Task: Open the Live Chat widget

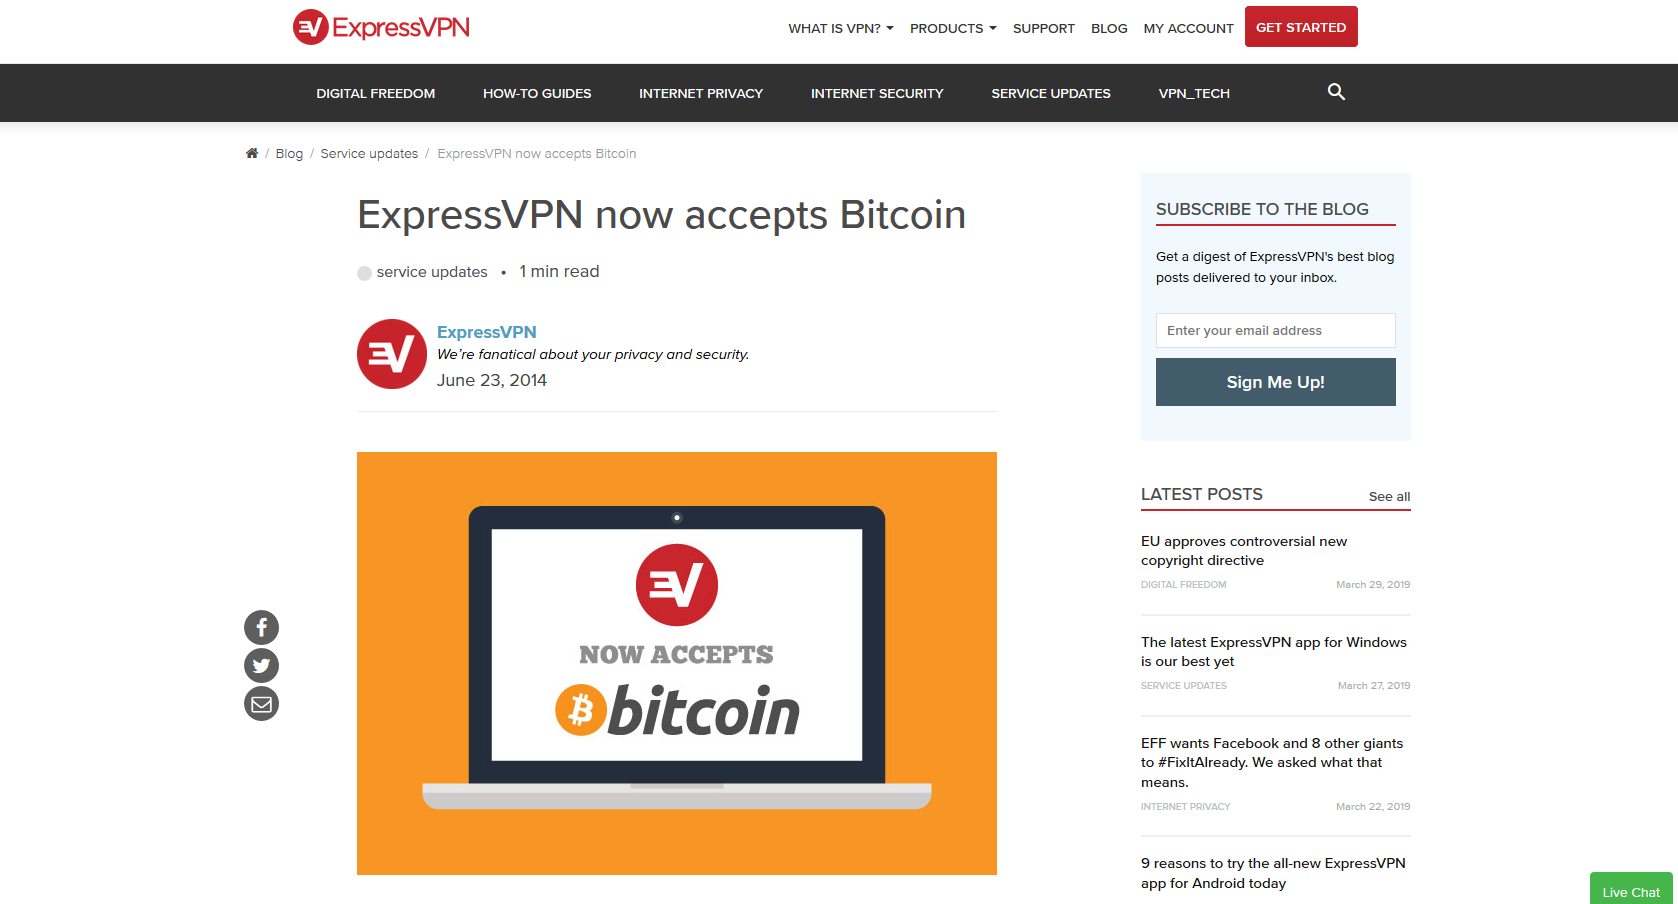Action: (1631, 890)
